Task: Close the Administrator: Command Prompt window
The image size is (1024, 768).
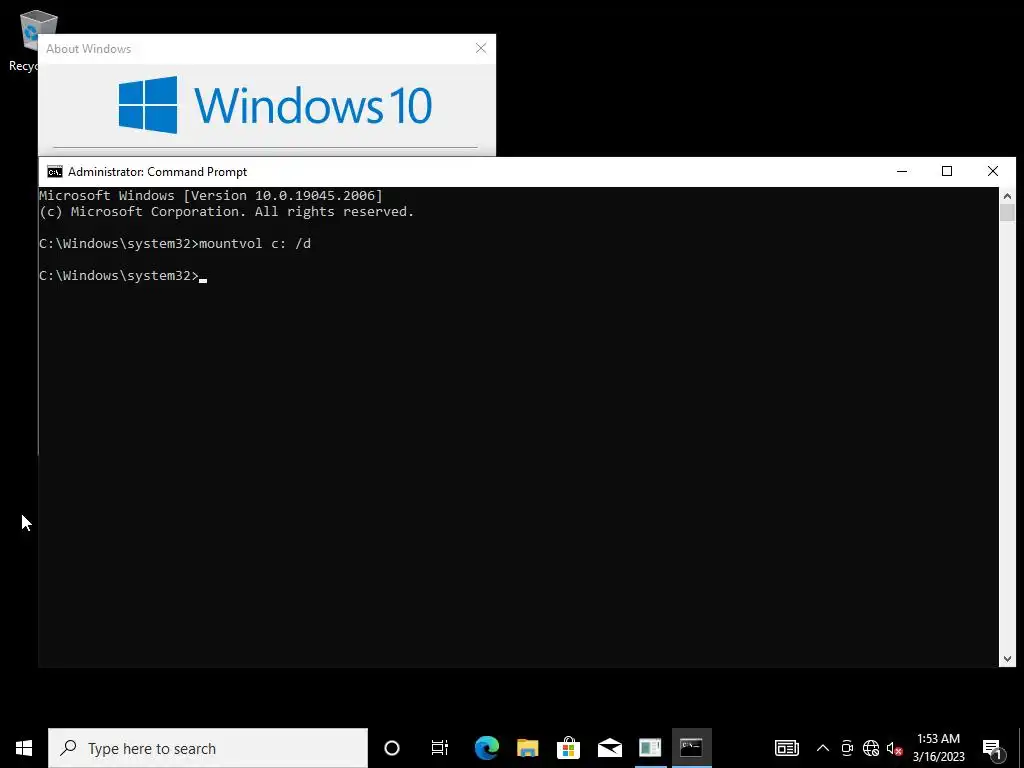Action: (993, 172)
